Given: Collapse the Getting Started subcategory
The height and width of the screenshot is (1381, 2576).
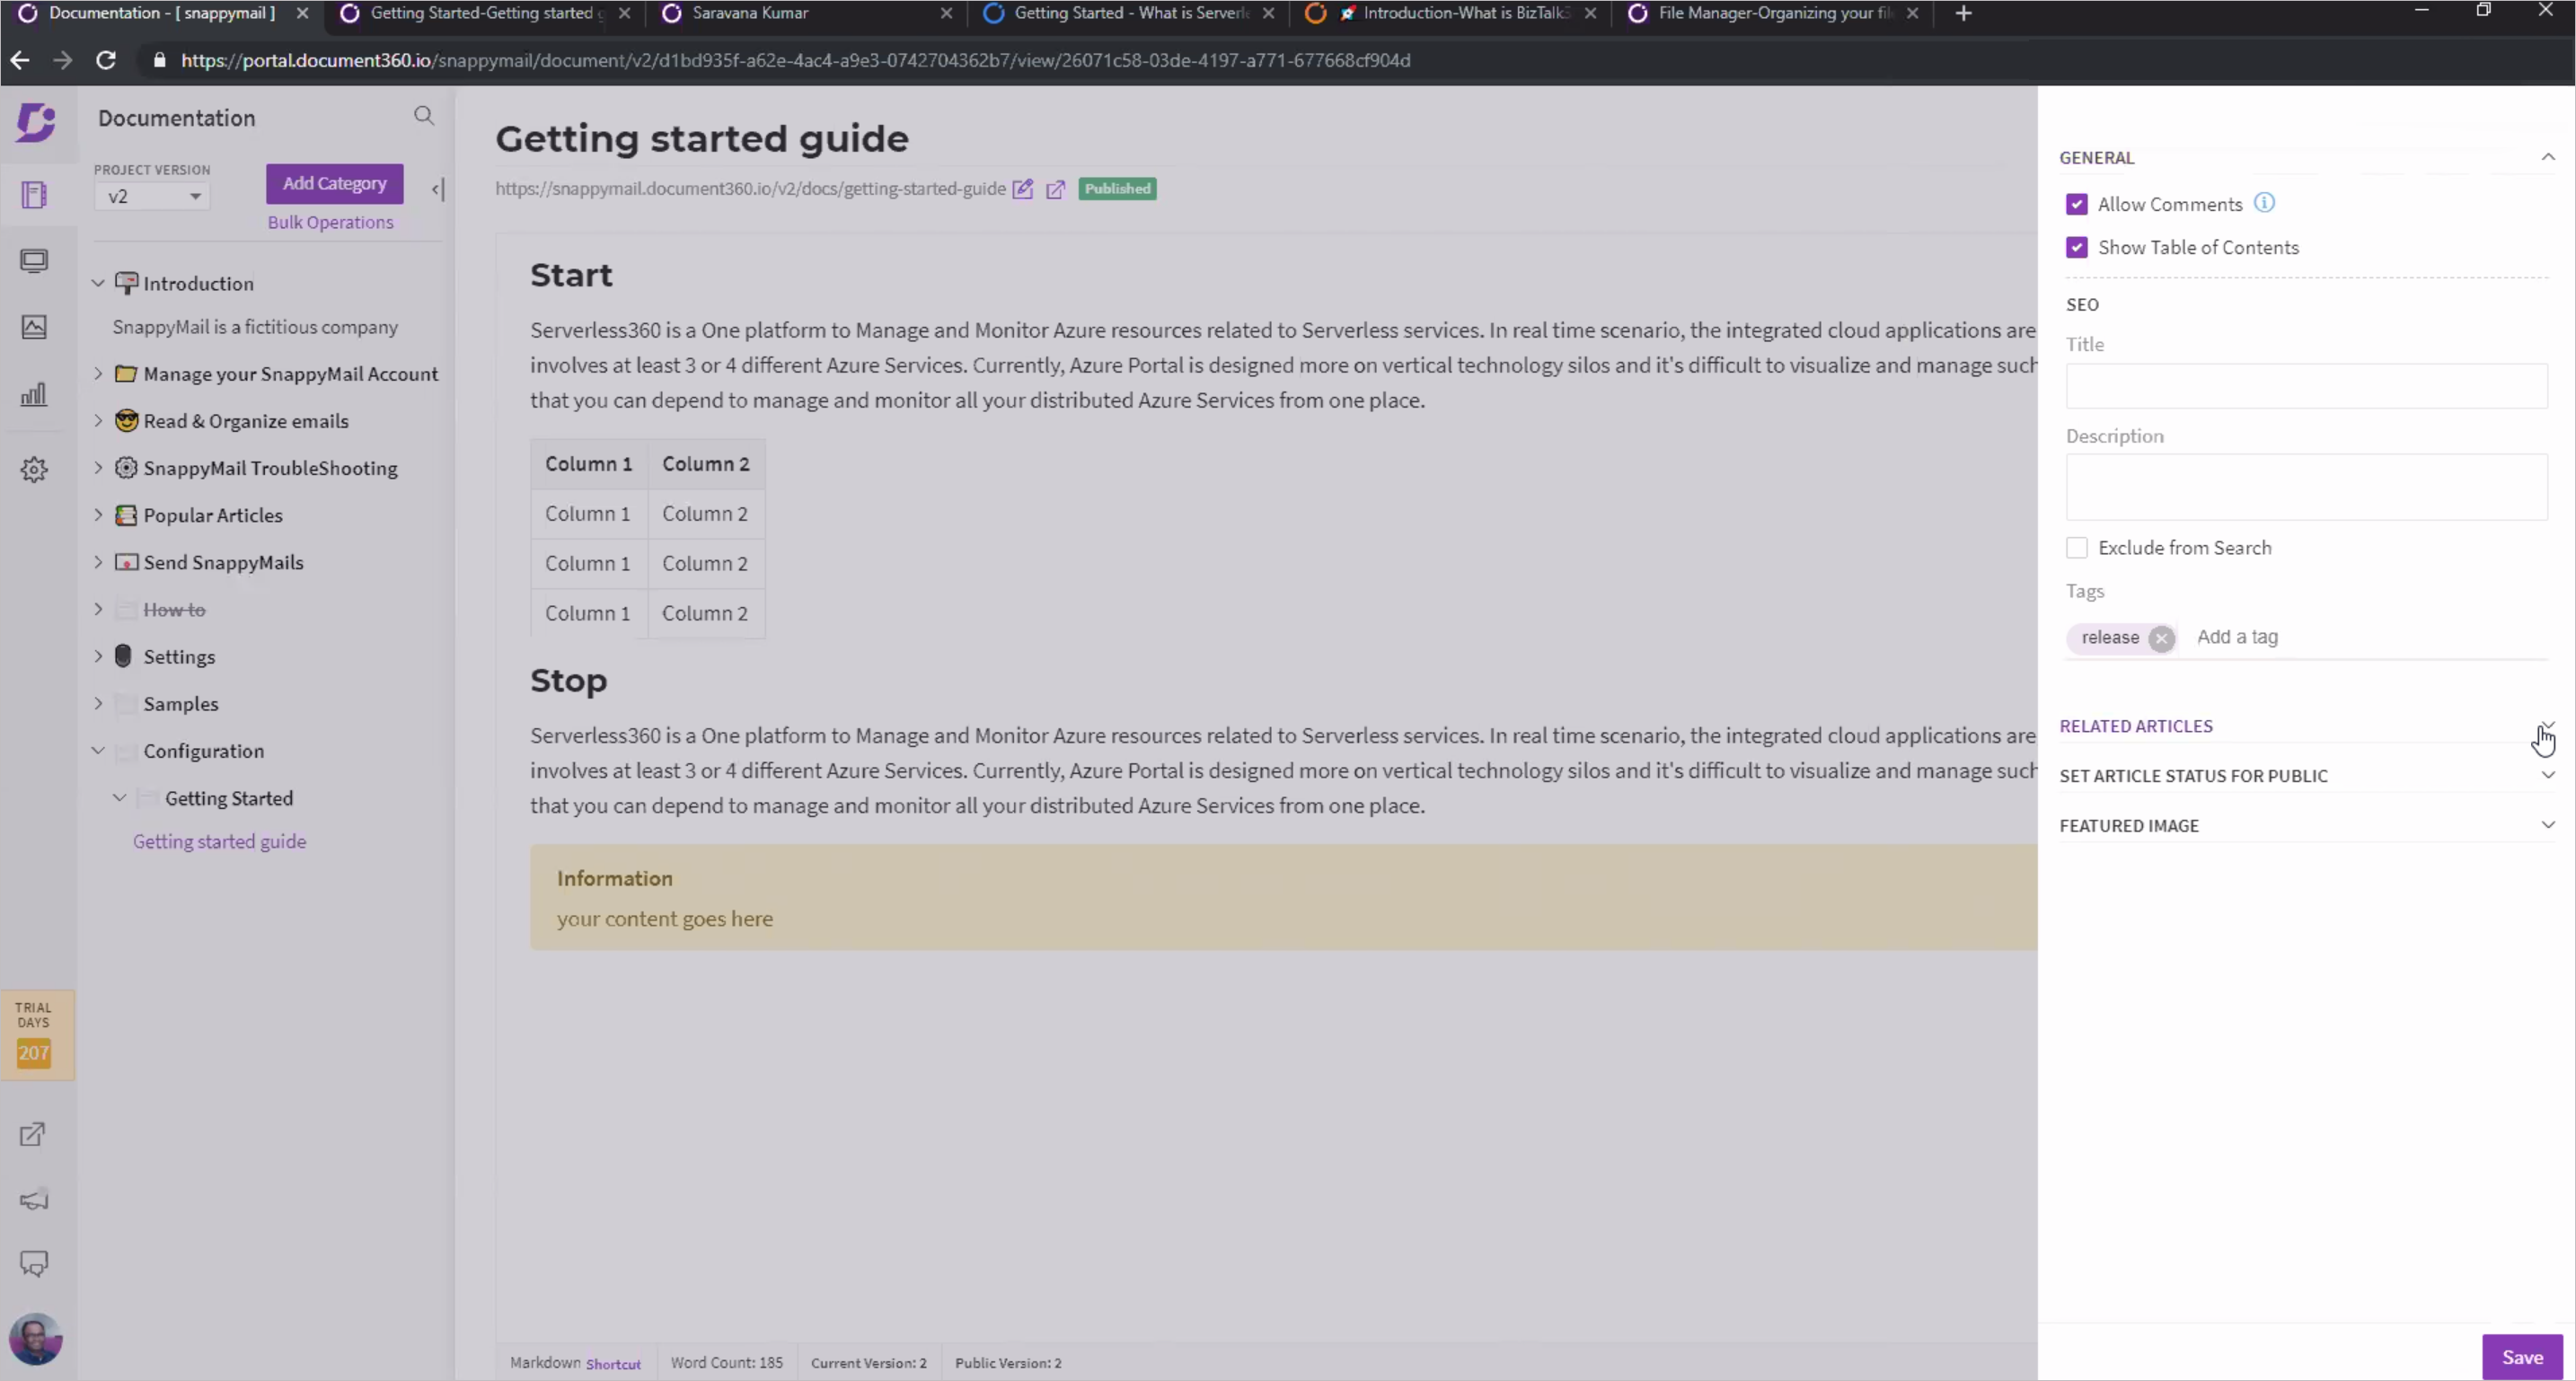Looking at the screenshot, I should click(x=119, y=797).
